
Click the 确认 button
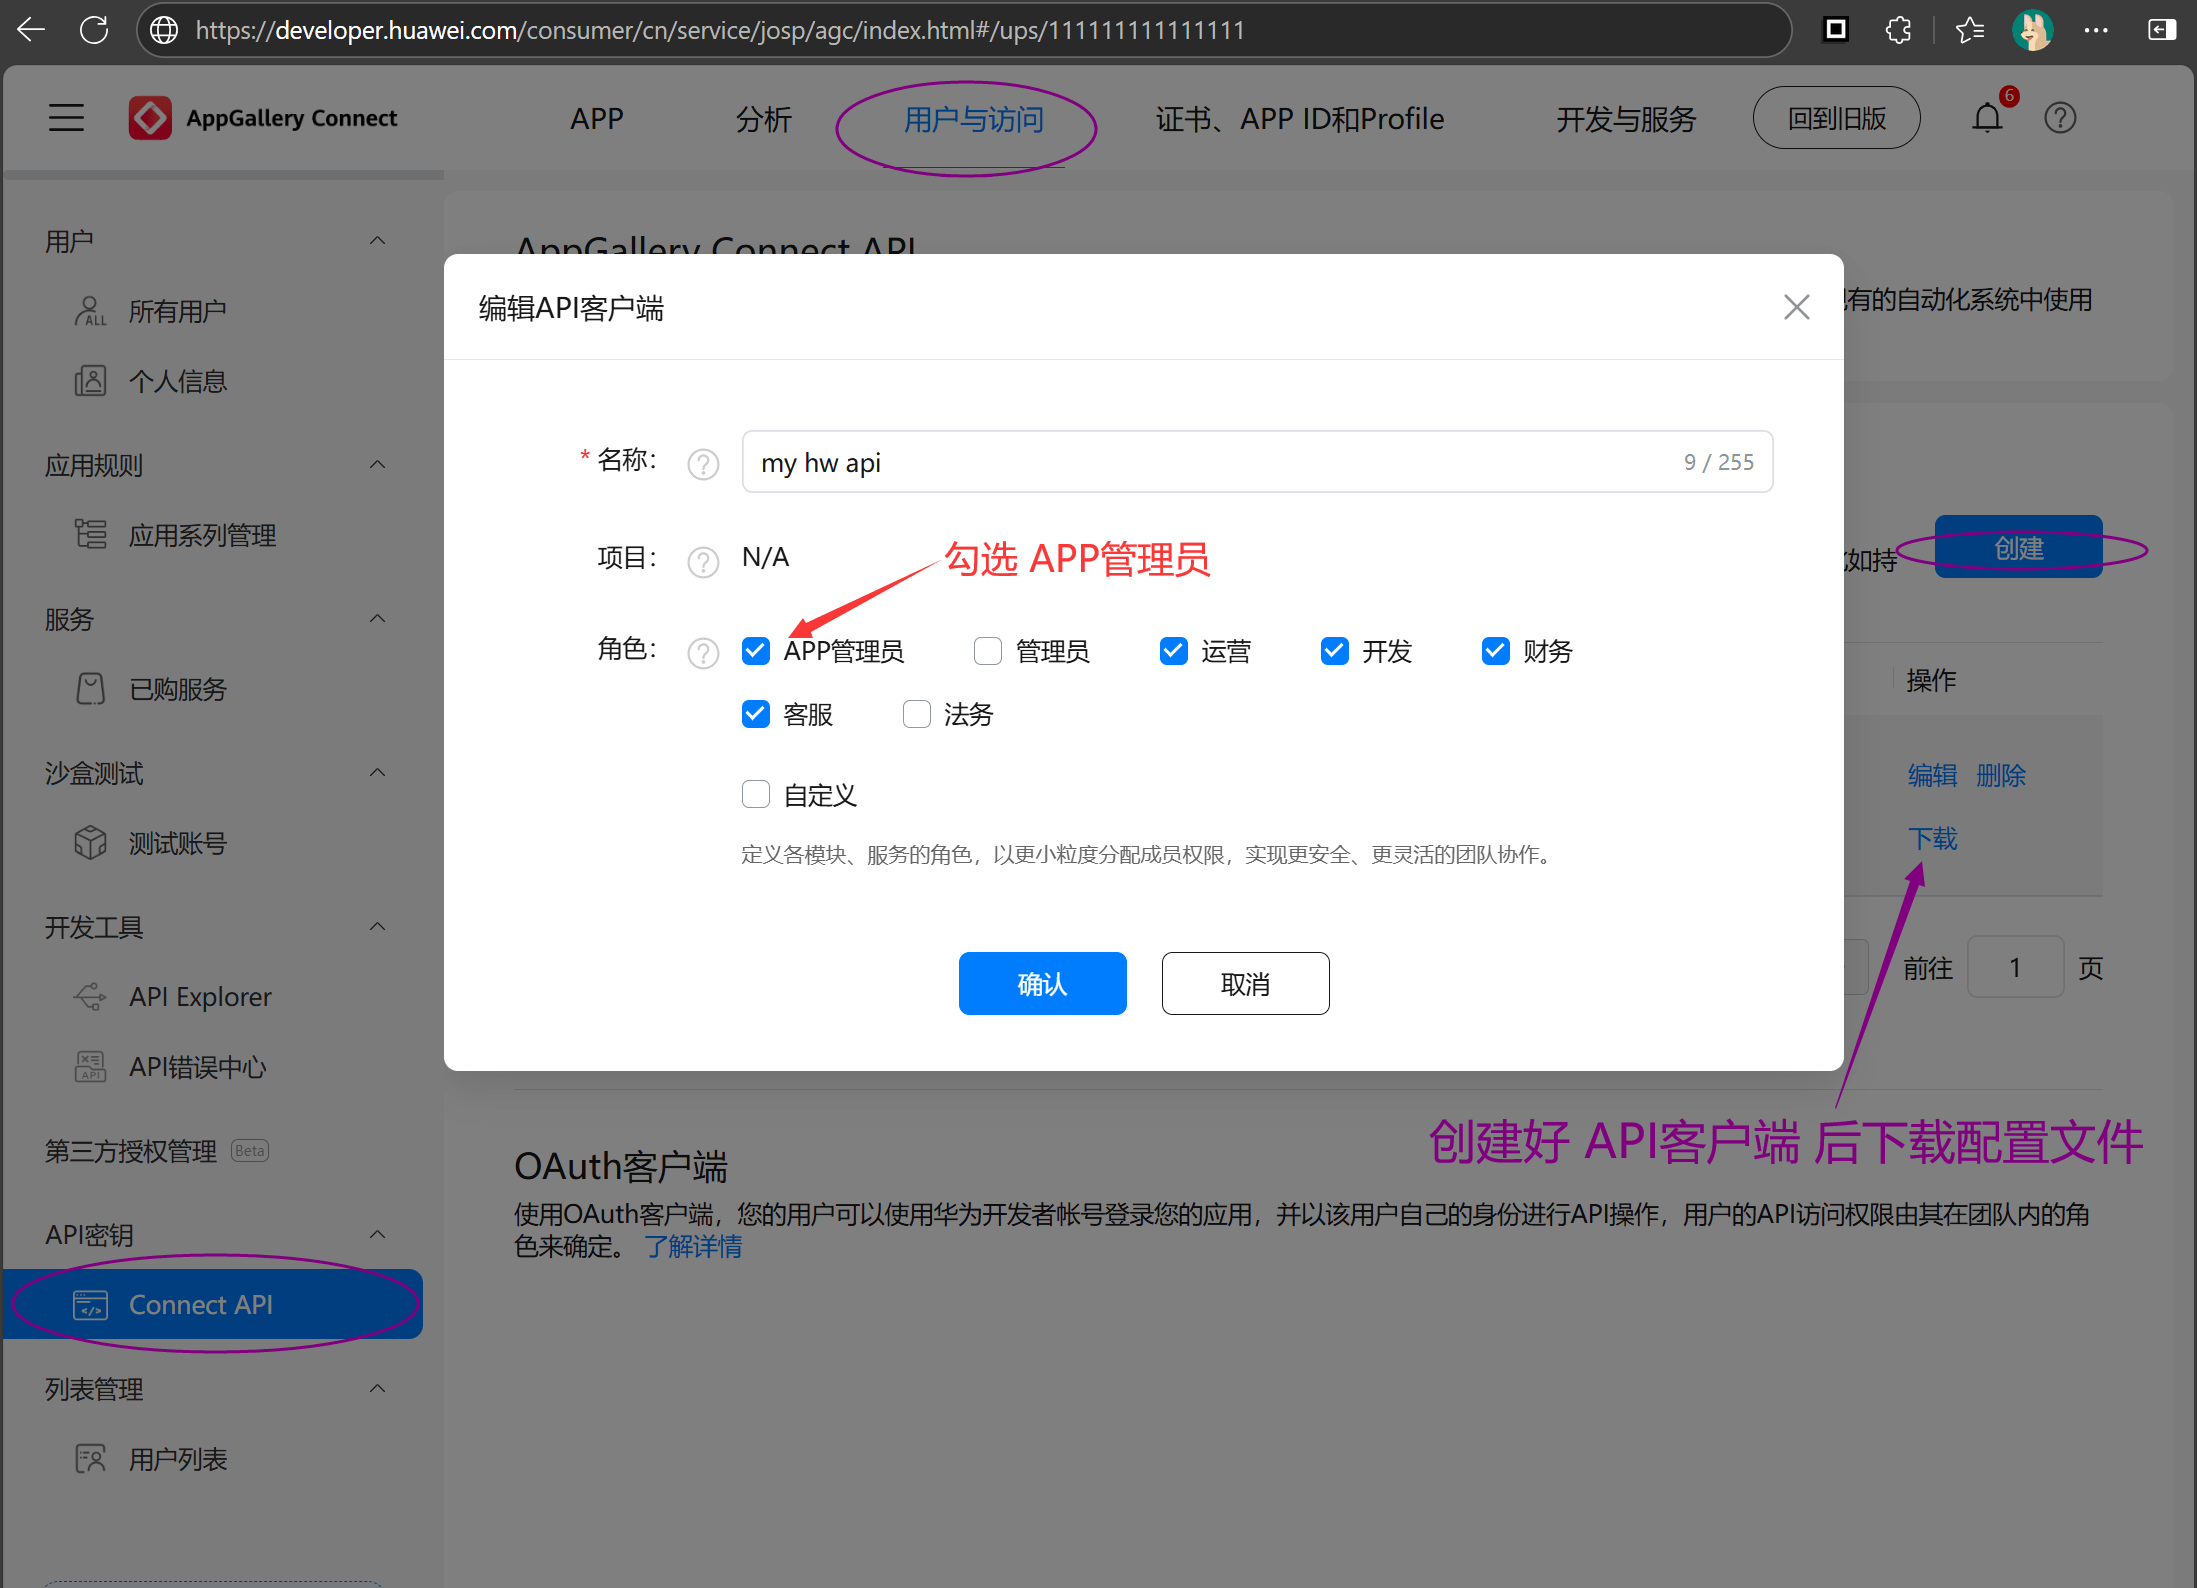coord(1042,984)
